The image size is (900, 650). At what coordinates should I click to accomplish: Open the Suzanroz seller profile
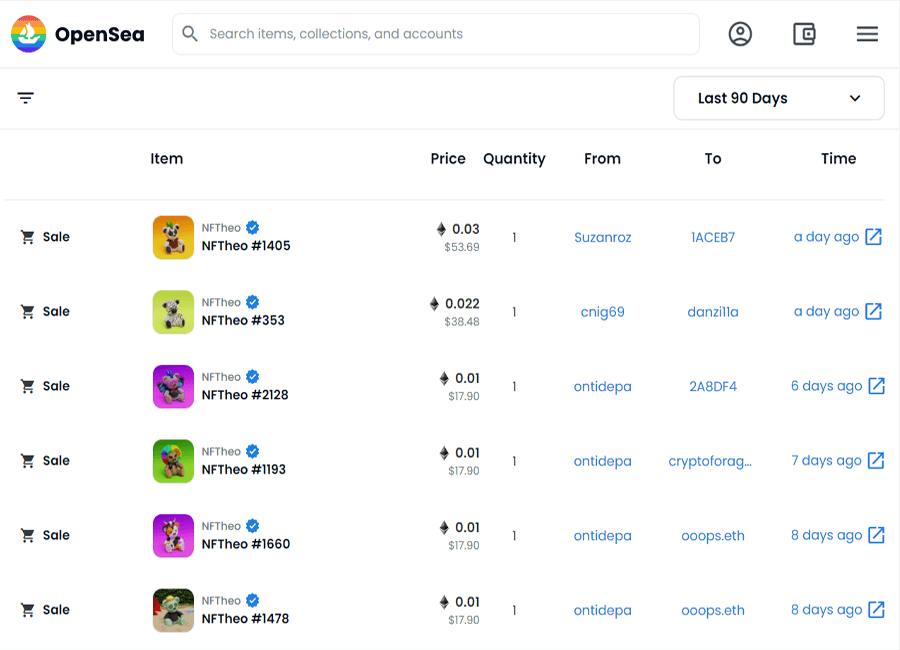coord(603,237)
